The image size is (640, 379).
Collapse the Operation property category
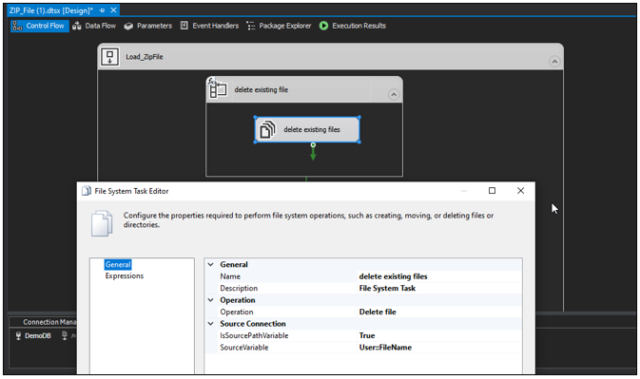pos(211,300)
